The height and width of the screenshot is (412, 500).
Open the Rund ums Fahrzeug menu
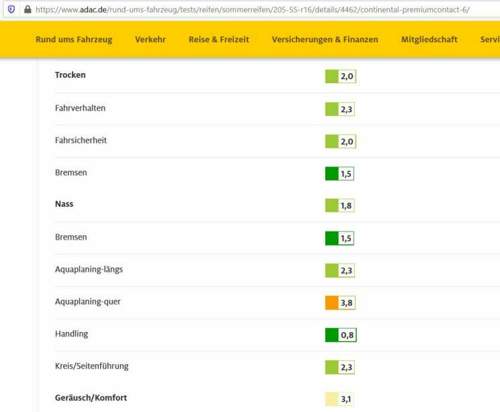74,39
